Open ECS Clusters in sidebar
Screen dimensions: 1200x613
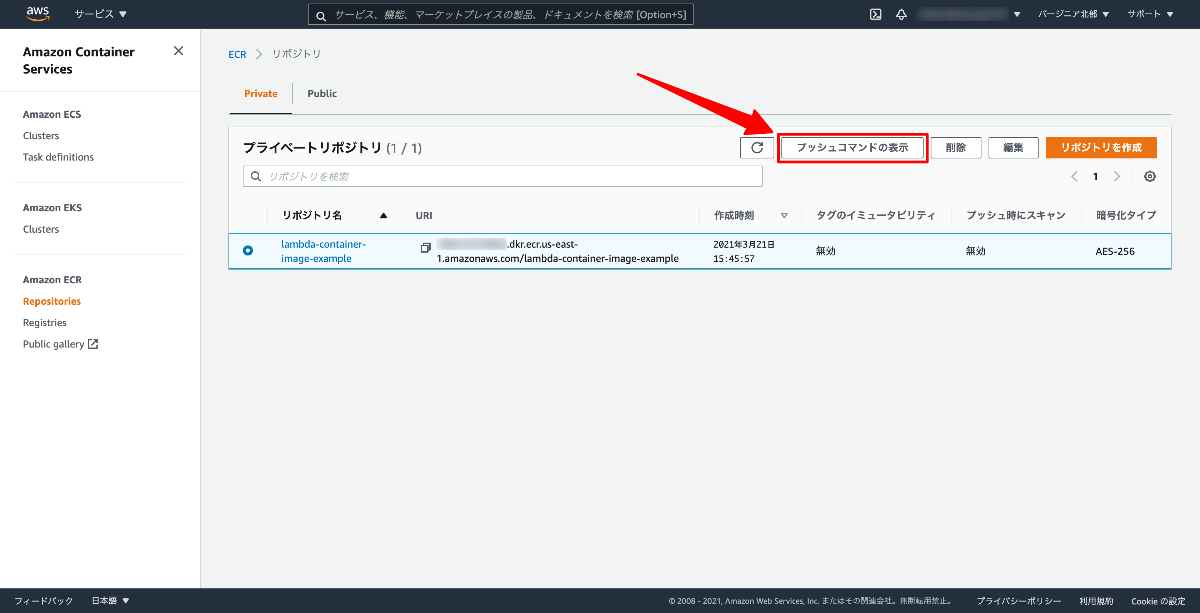[41, 136]
